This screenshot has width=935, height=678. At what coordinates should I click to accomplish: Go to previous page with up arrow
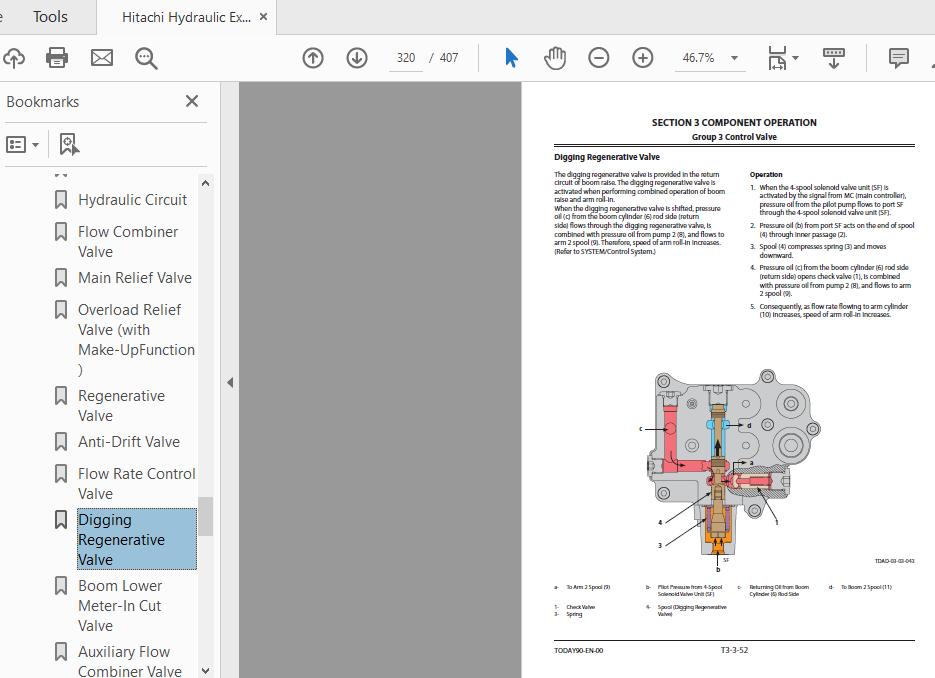pyautogui.click(x=313, y=58)
